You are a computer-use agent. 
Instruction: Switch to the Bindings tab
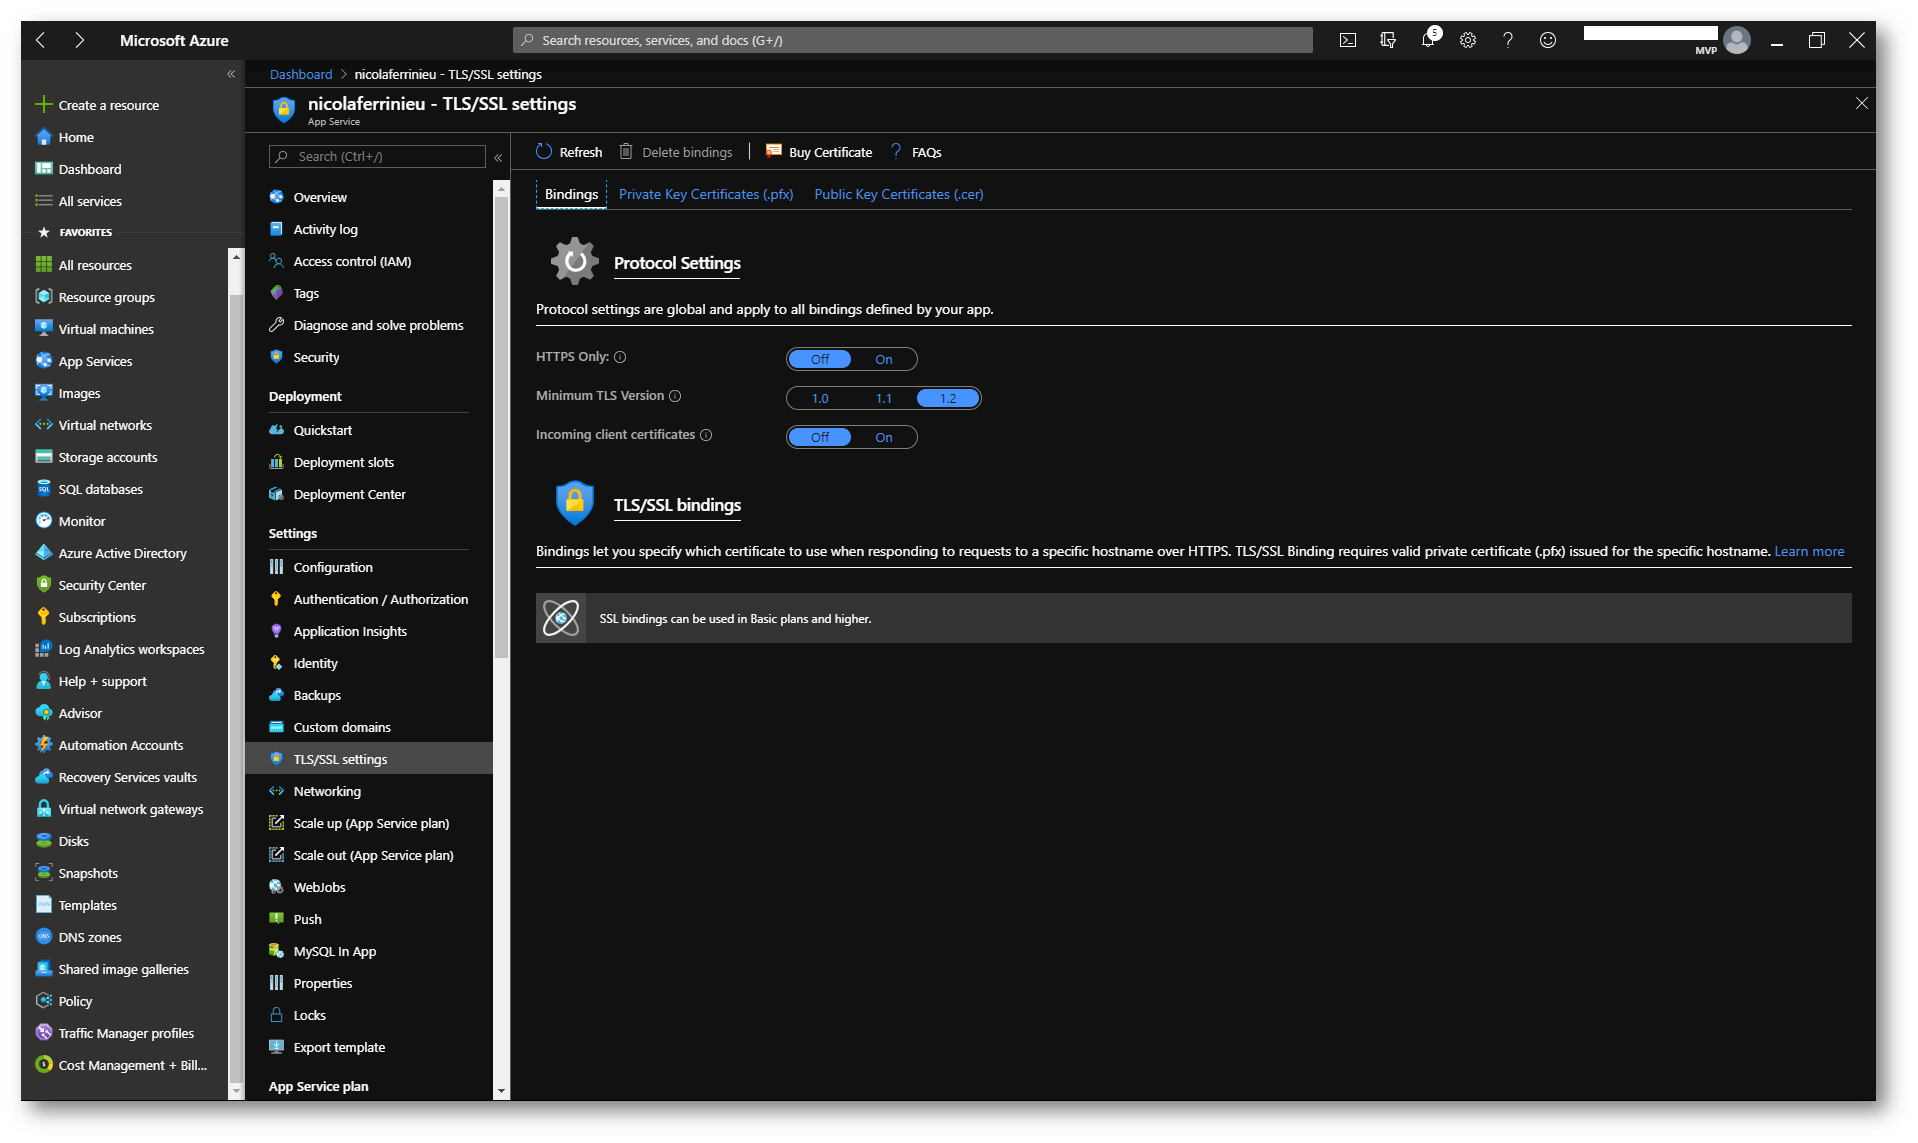[x=571, y=194]
